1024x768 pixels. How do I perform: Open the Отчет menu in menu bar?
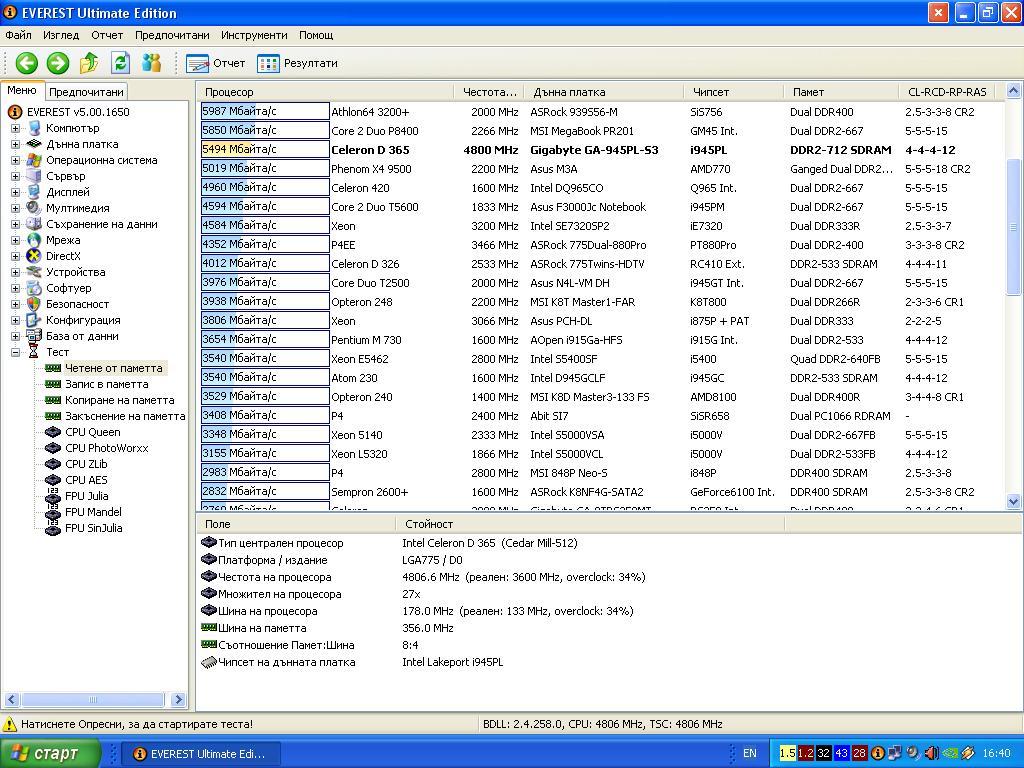107,35
